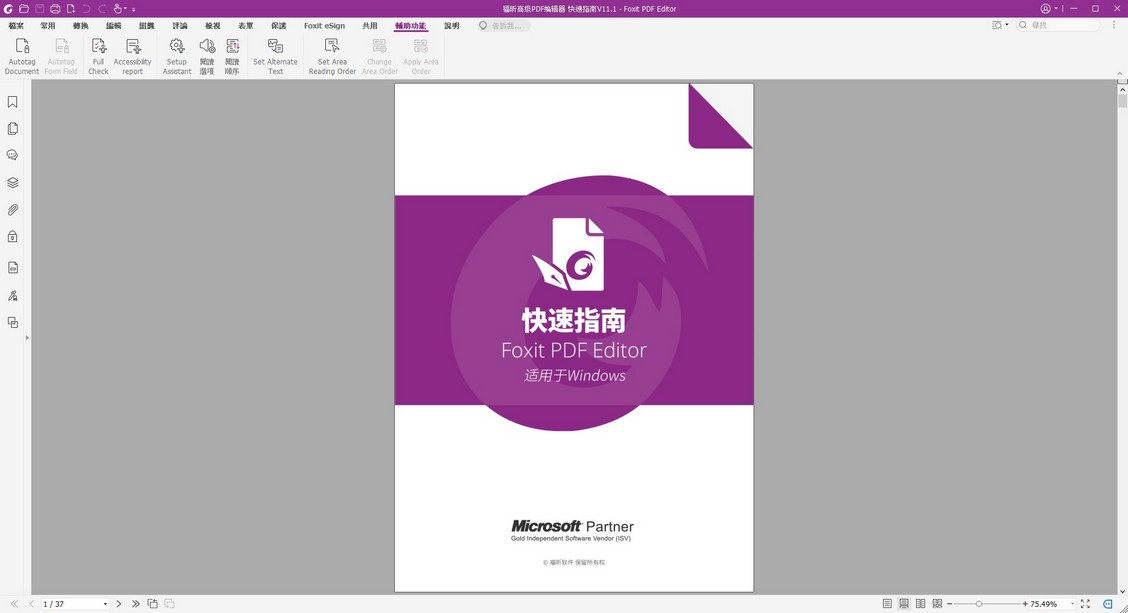This screenshot has height=613, width=1128.
Task: Expand the sidebar panel arrow
Action: click(x=26, y=337)
